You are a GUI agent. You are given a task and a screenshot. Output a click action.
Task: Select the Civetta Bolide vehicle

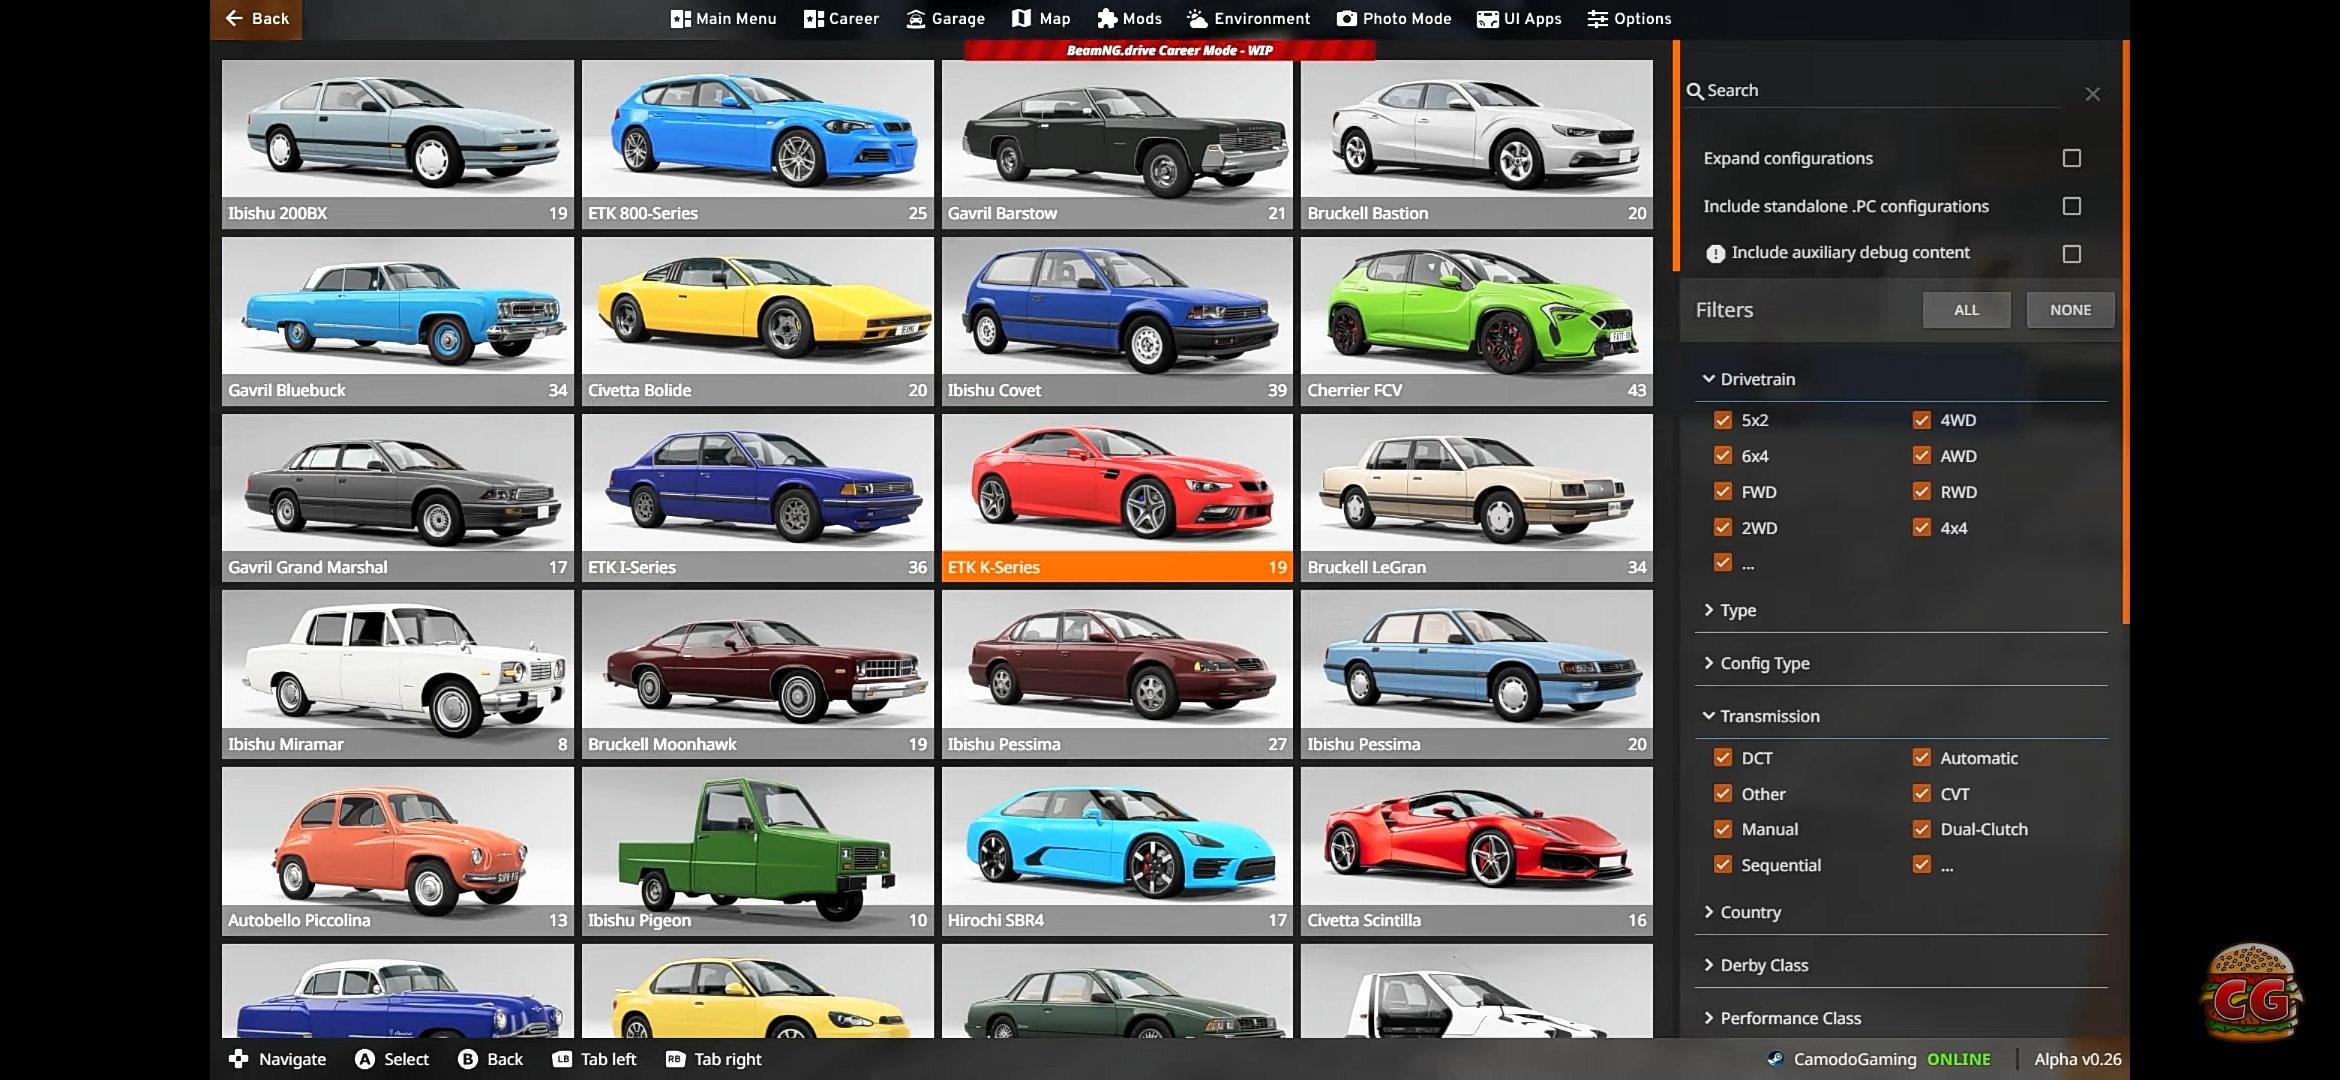coord(758,321)
